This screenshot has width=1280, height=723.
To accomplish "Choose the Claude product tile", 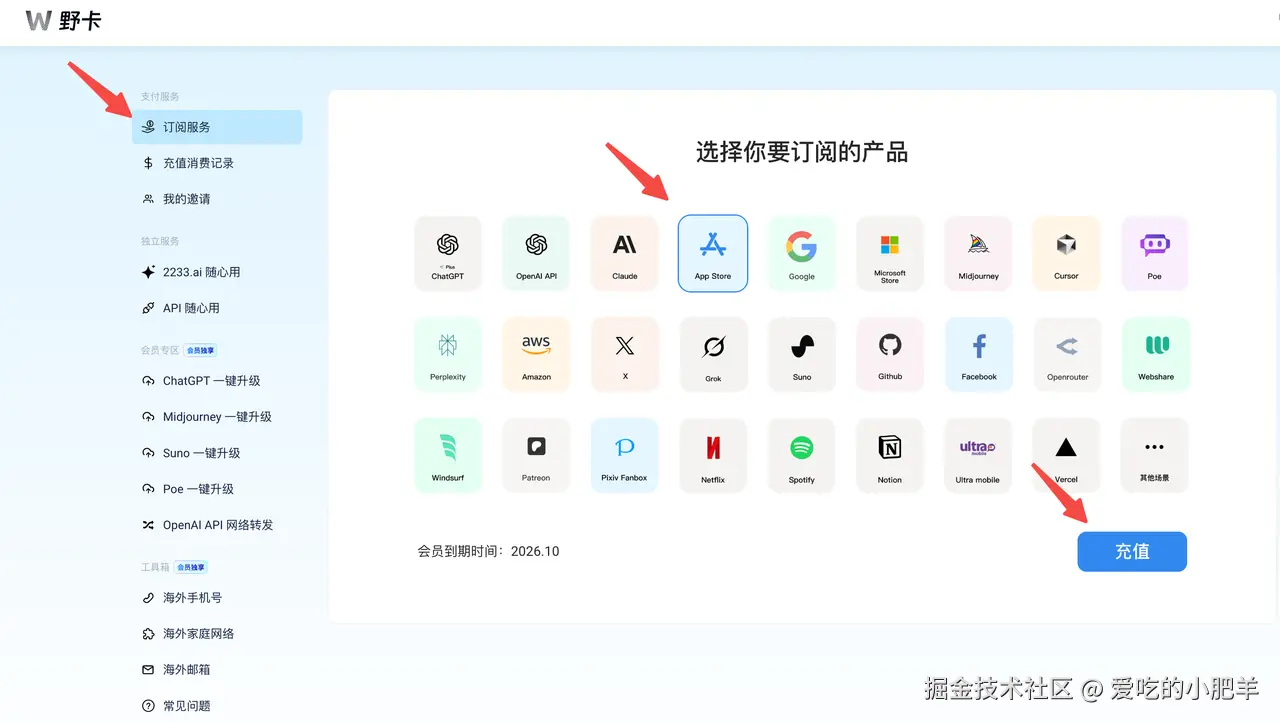I will point(625,253).
